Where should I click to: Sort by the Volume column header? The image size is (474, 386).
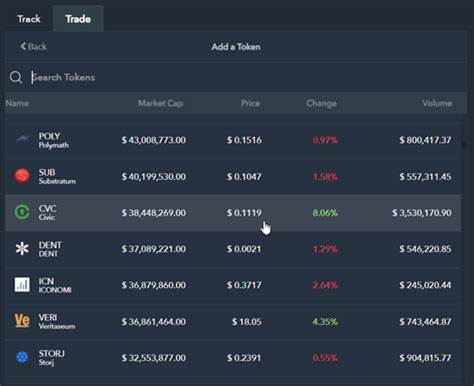437,103
